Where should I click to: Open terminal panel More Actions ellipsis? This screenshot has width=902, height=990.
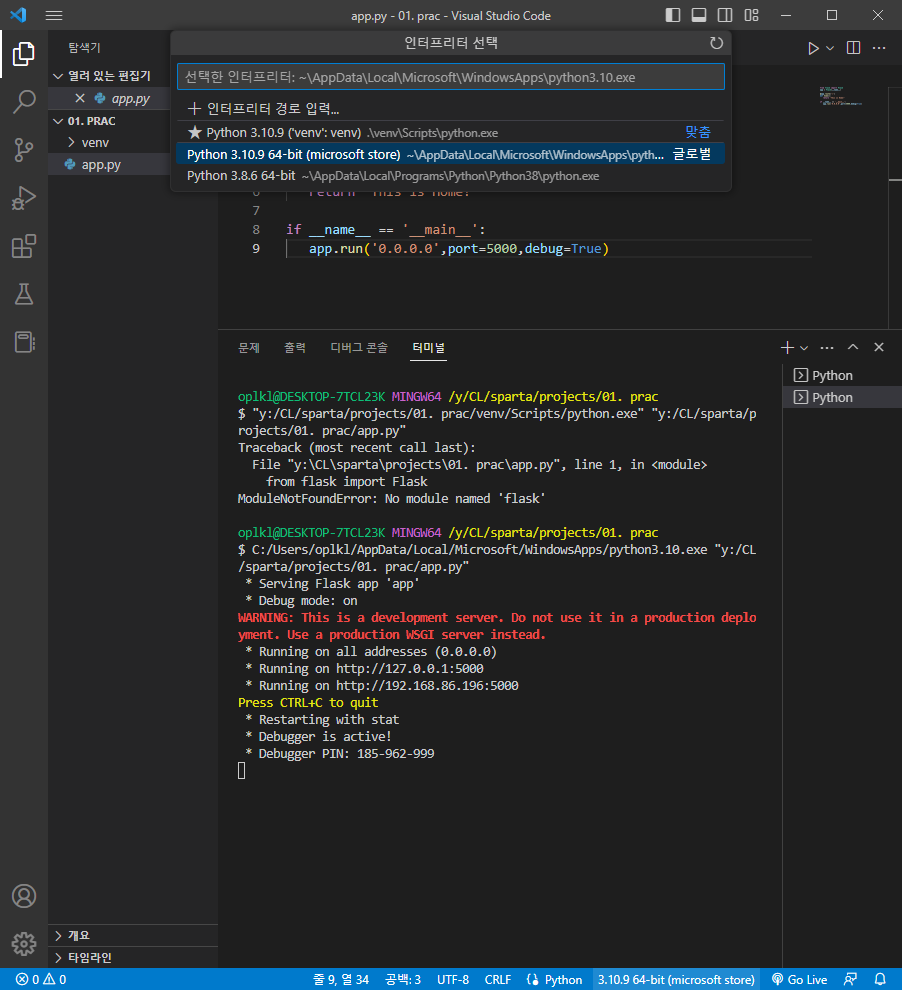[827, 347]
